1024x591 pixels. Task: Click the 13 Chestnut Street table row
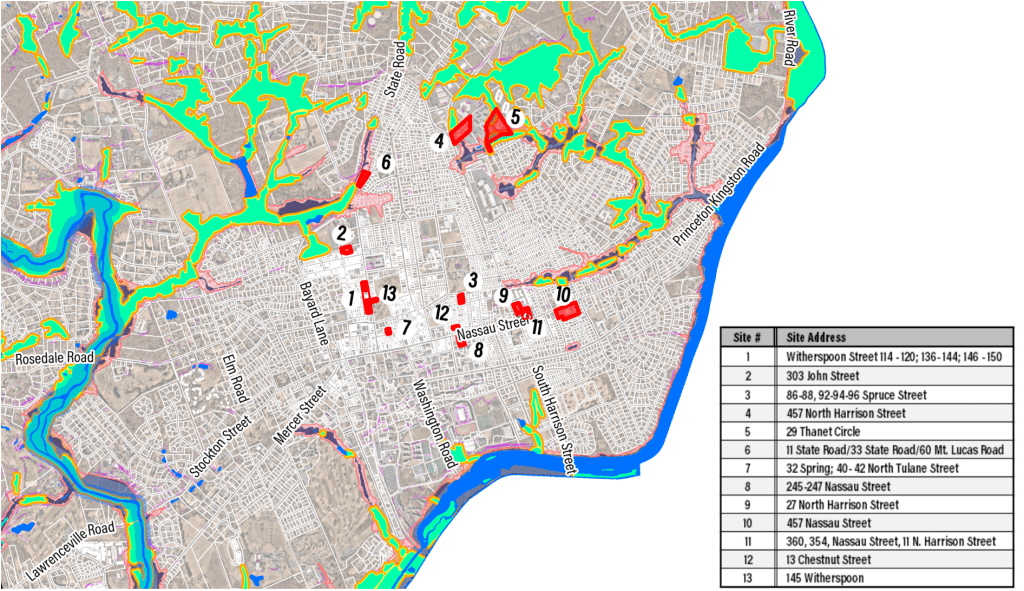point(866,560)
